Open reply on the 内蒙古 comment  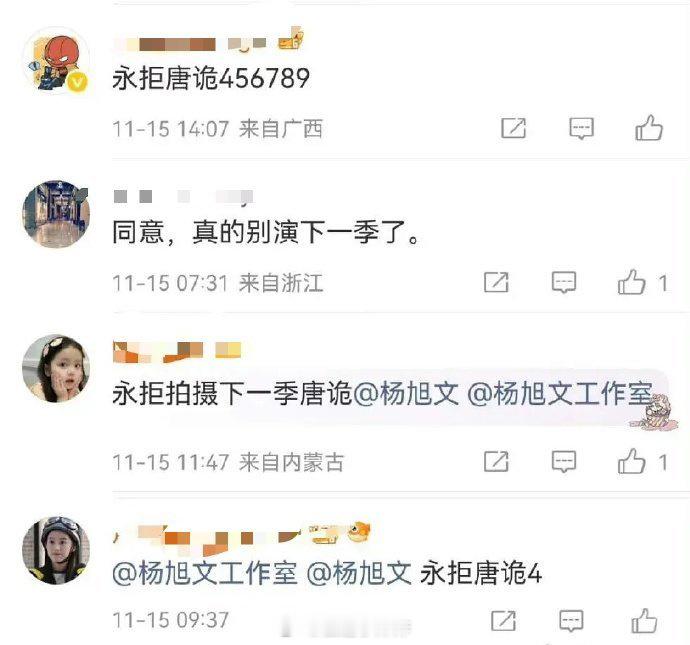[564, 462]
